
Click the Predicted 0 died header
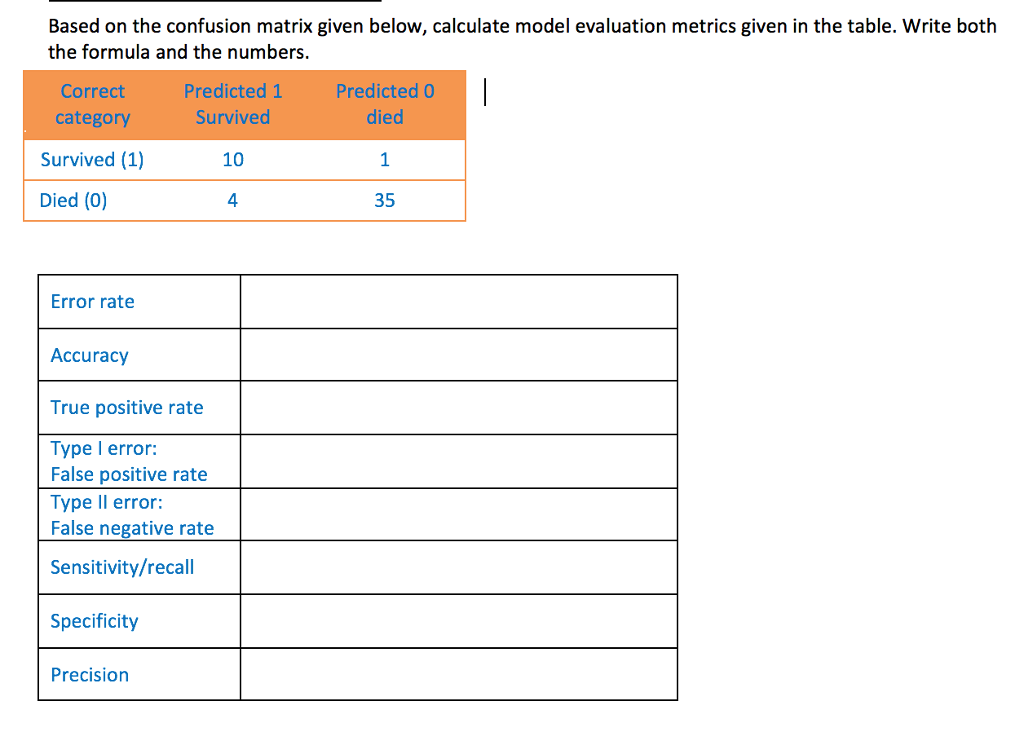[385, 104]
